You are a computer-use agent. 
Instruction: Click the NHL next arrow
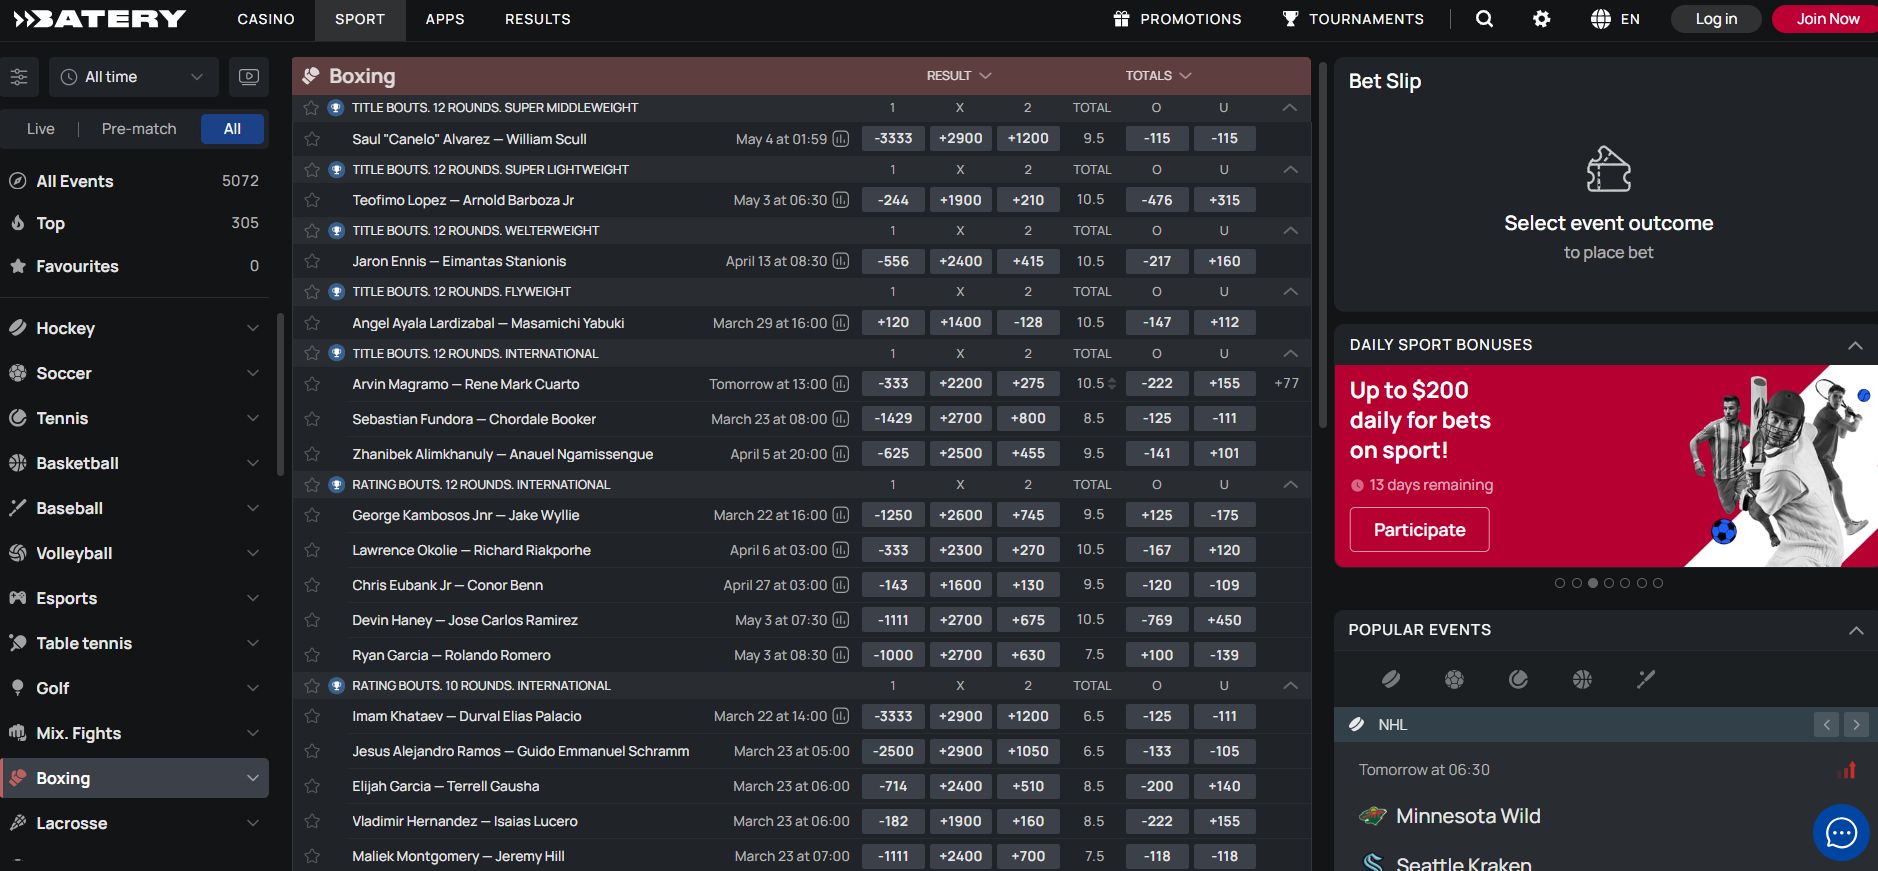[x=1856, y=725]
